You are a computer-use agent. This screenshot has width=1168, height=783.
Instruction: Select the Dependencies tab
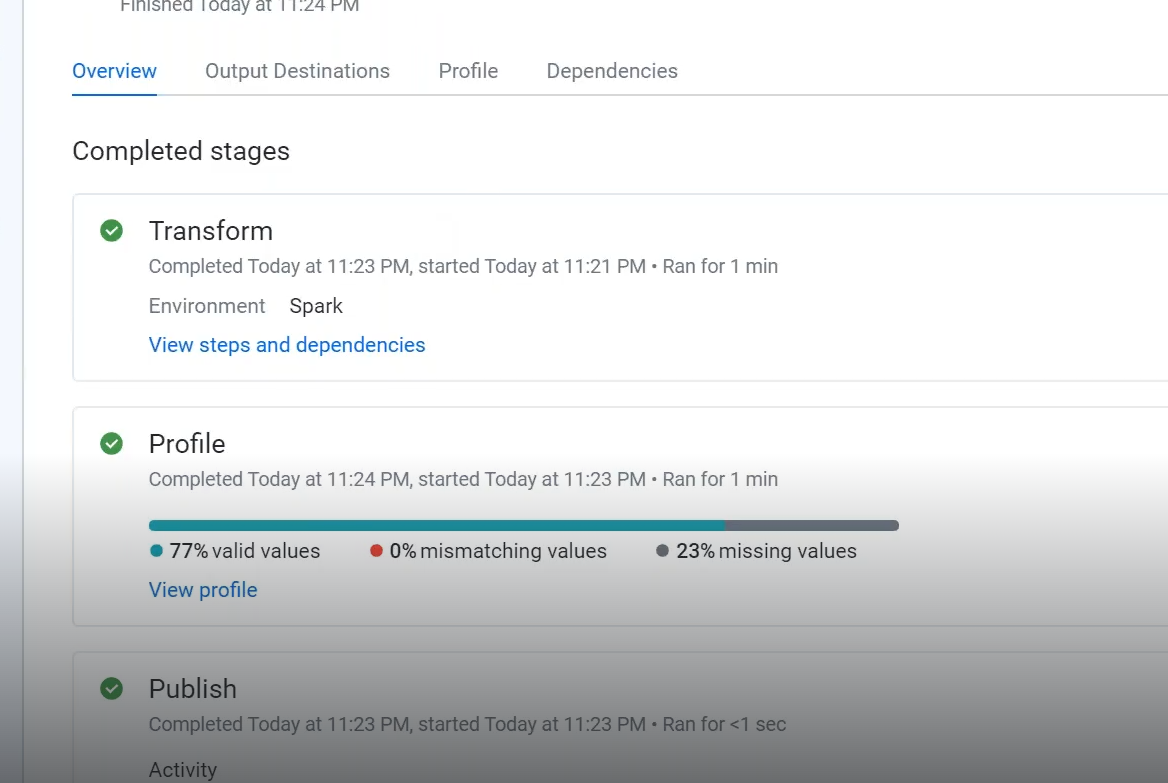pyautogui.click(x=612, y=71)
